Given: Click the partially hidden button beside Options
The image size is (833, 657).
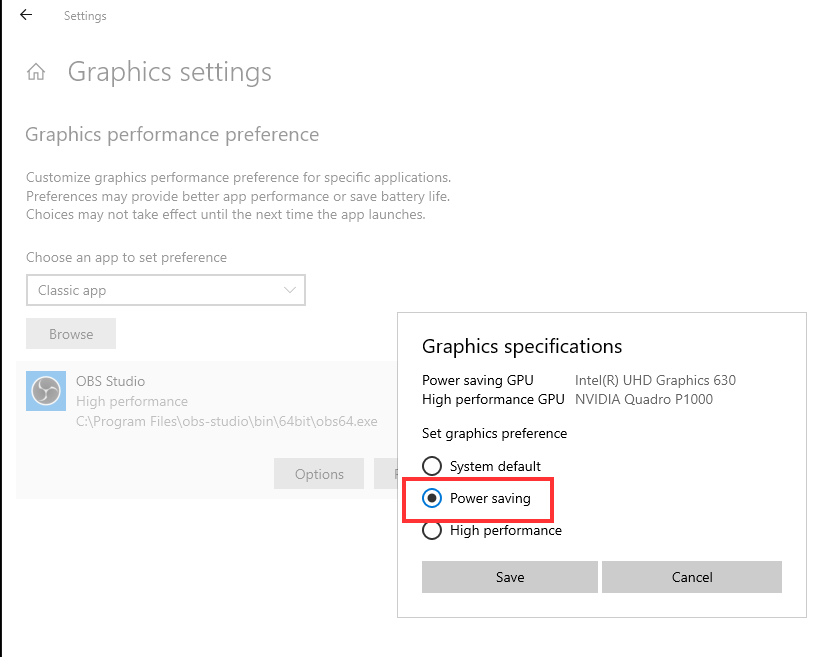Looking at the screenshot, I should [385, 474].
